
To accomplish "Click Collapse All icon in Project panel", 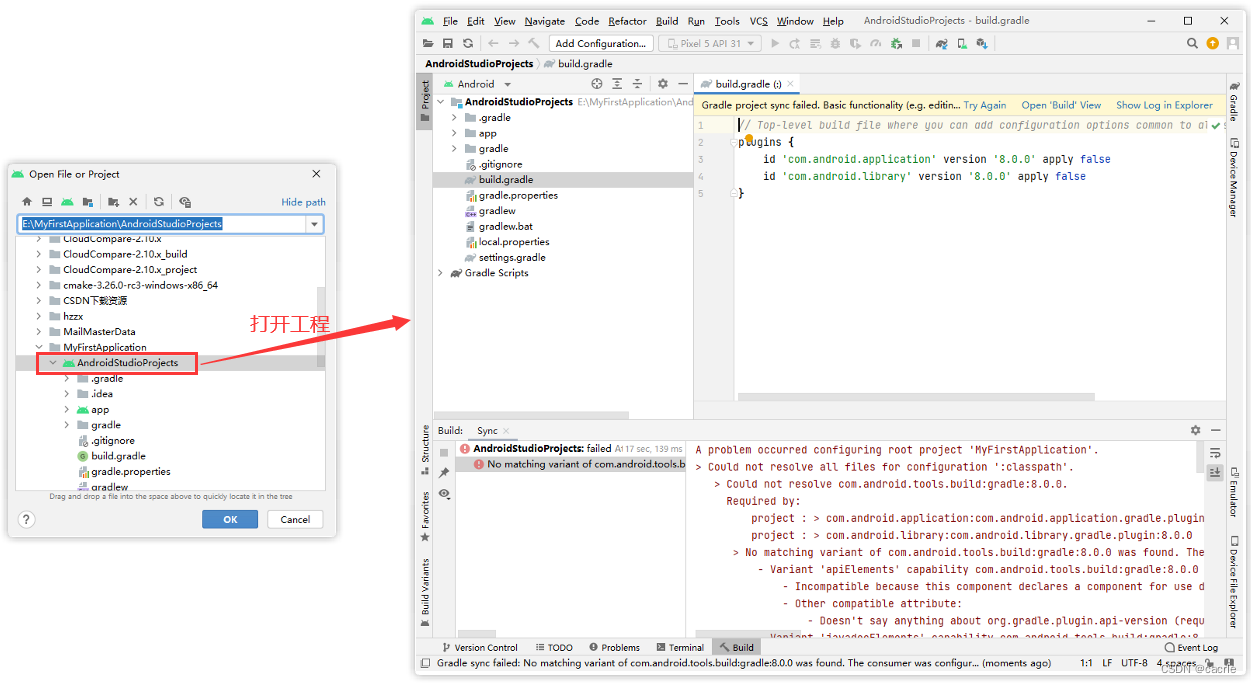I will point(637,84).
